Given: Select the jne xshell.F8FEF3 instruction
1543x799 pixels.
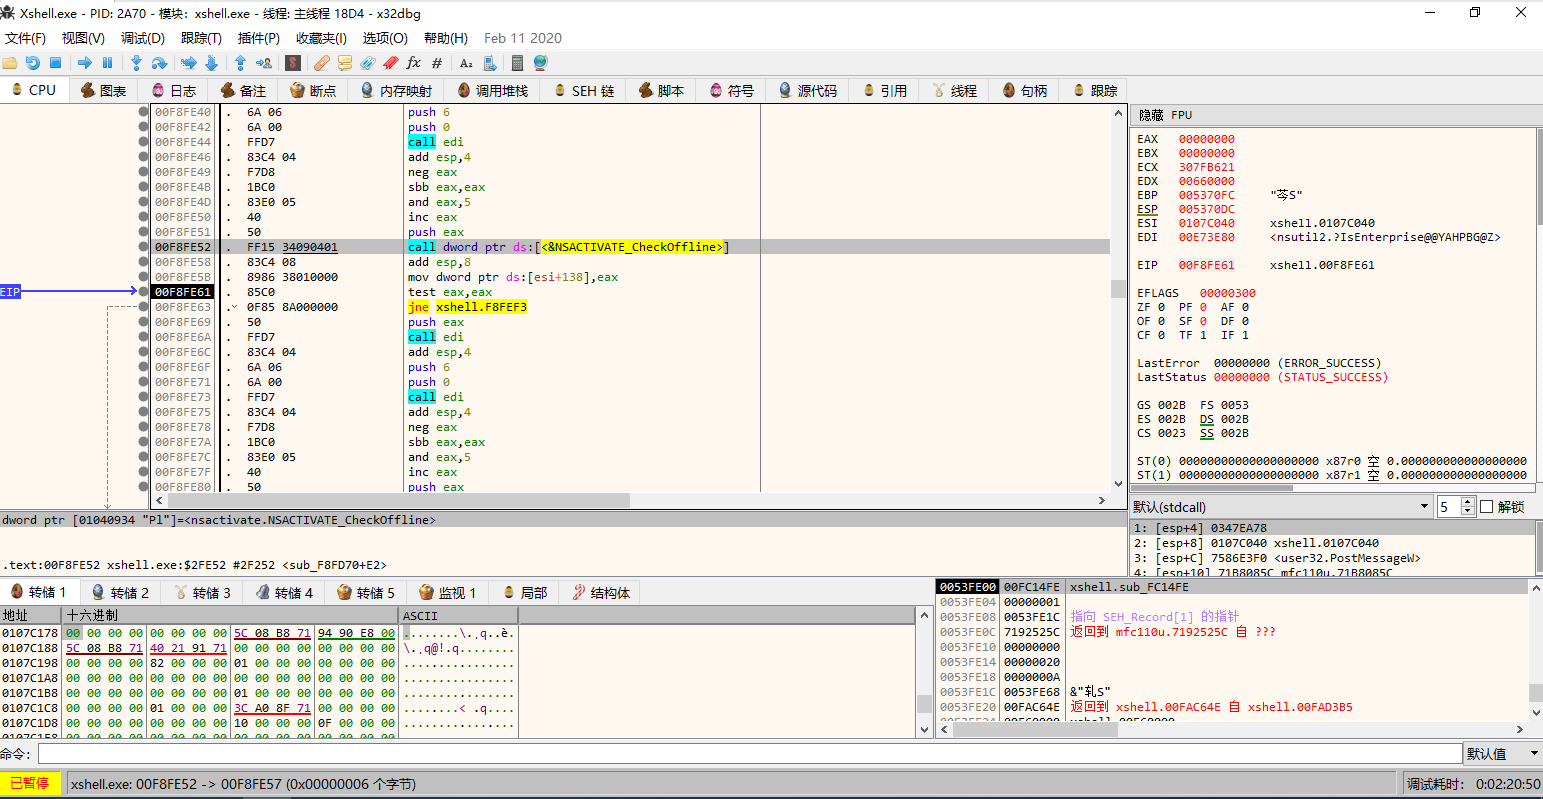Looking at the screenshot, I should coord(467,307).
